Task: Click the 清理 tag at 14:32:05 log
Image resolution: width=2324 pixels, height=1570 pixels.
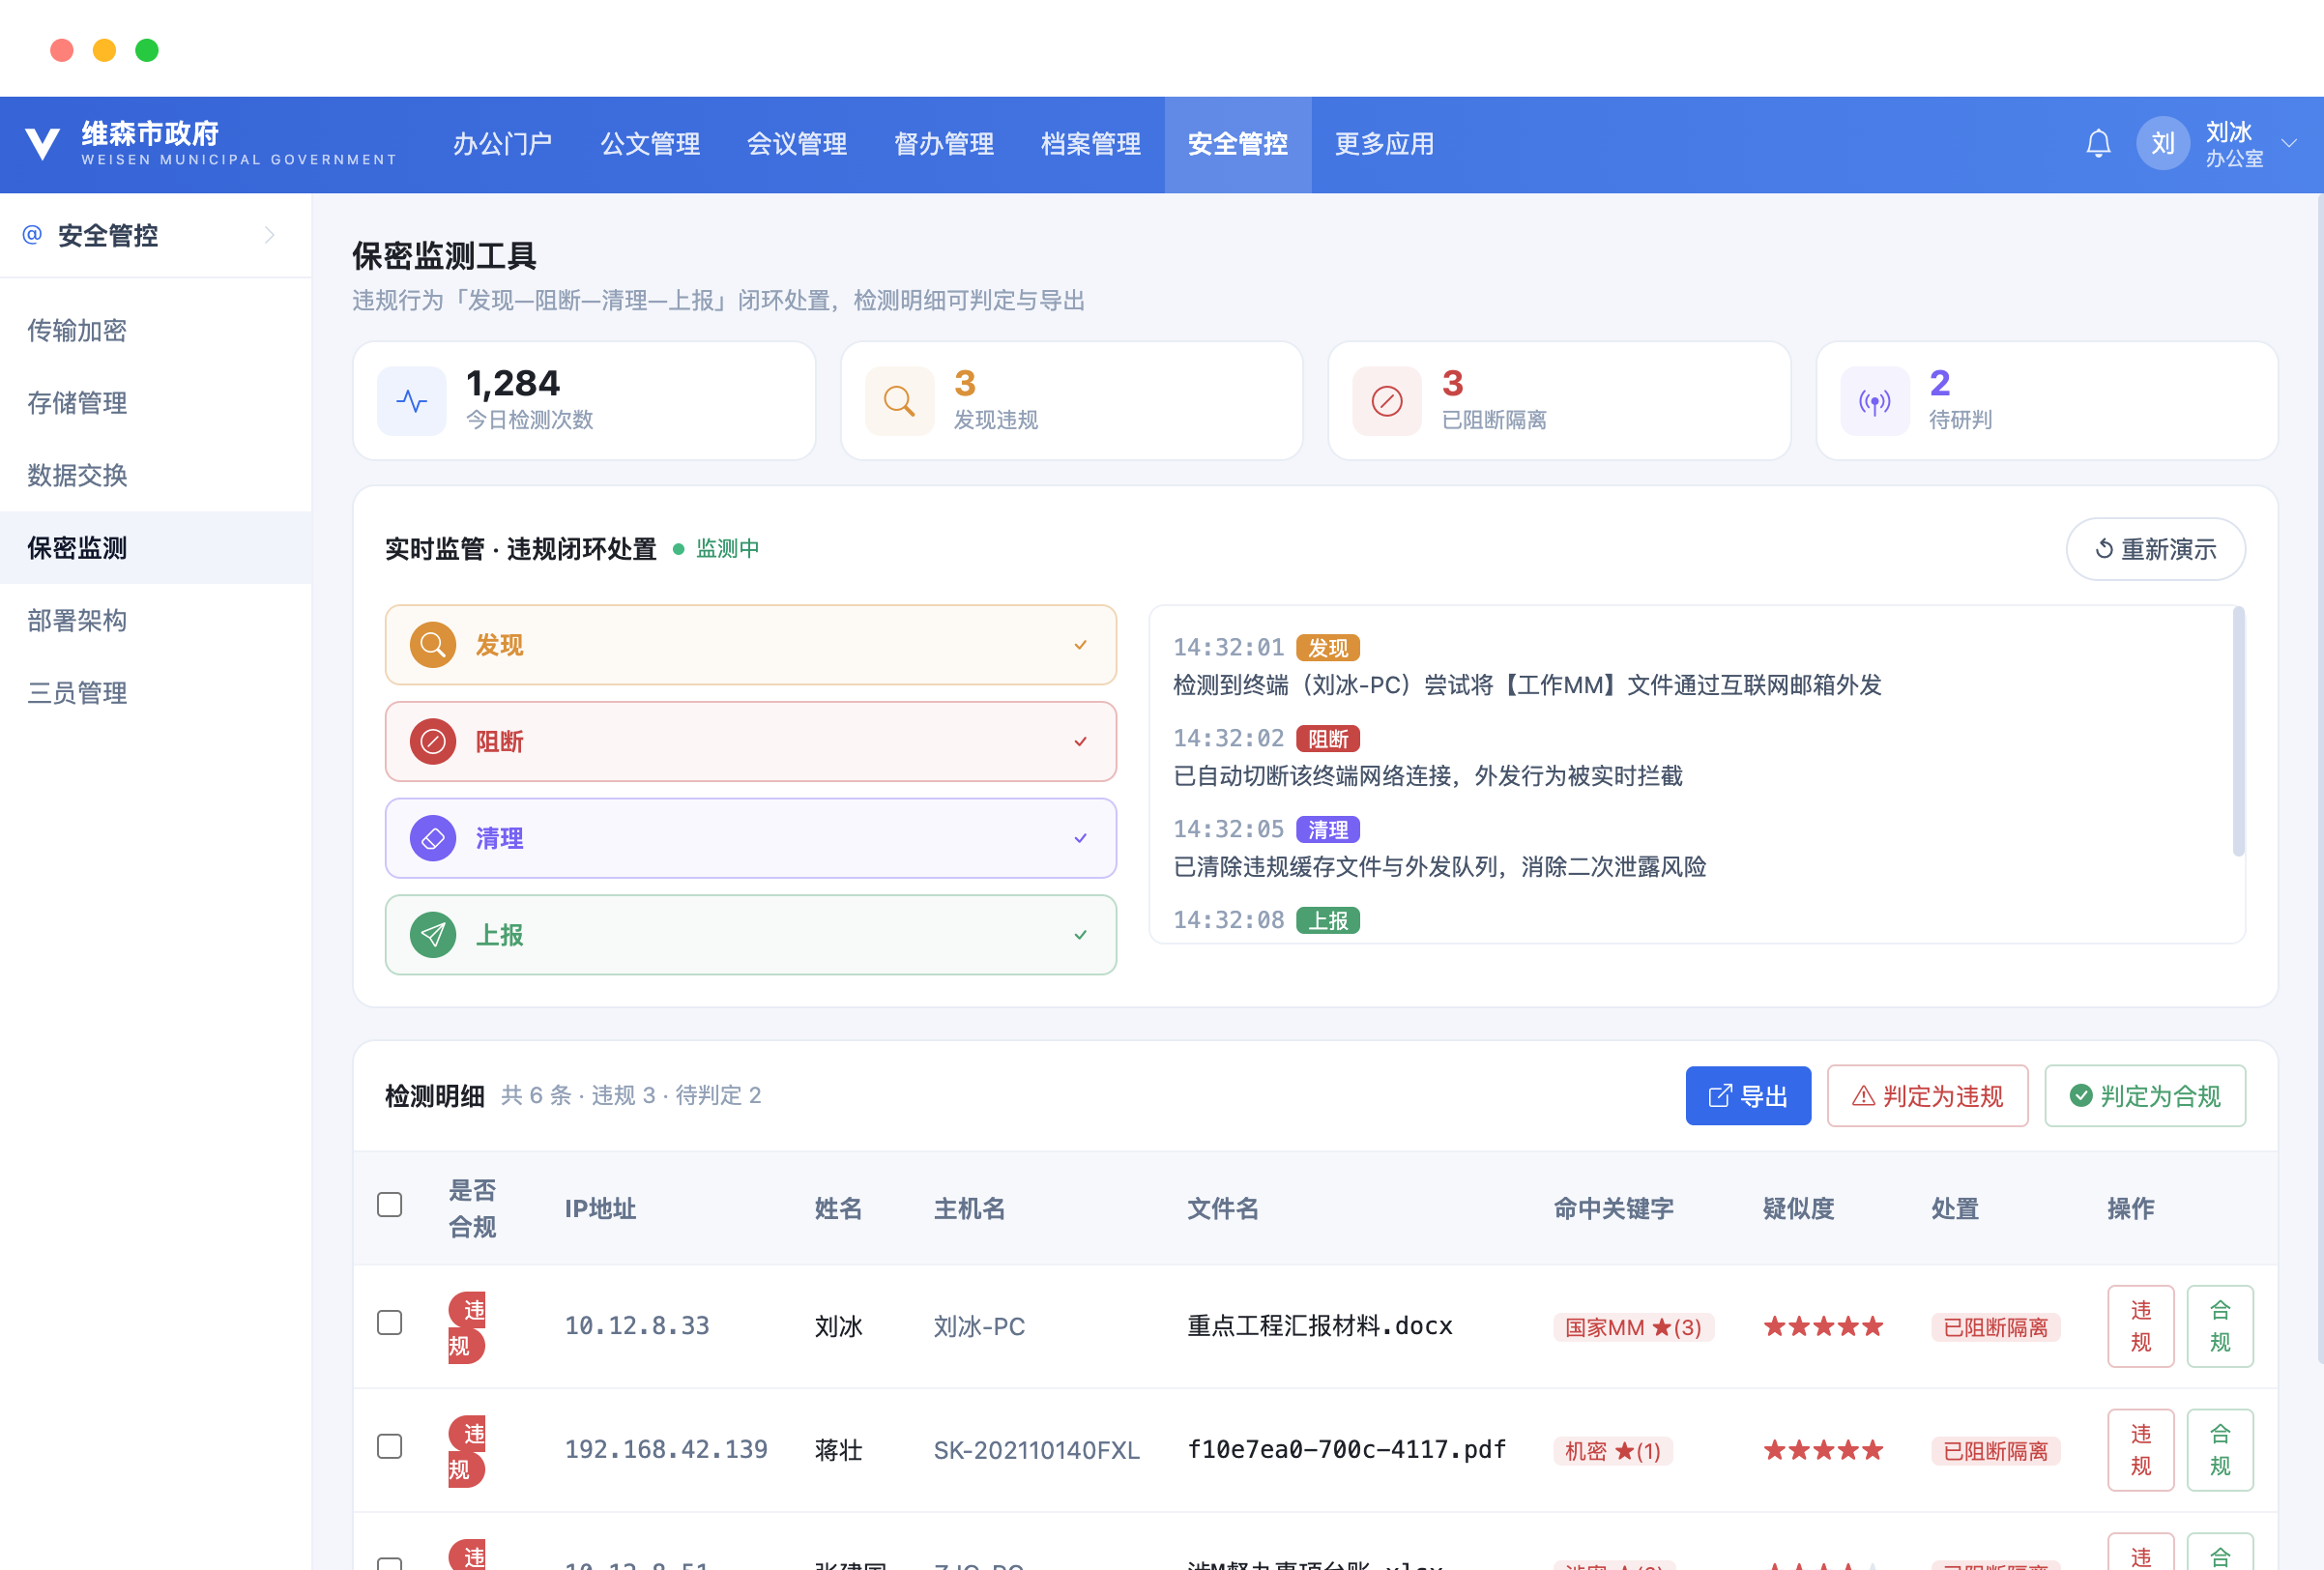Action: click(x=1327, y=830)
